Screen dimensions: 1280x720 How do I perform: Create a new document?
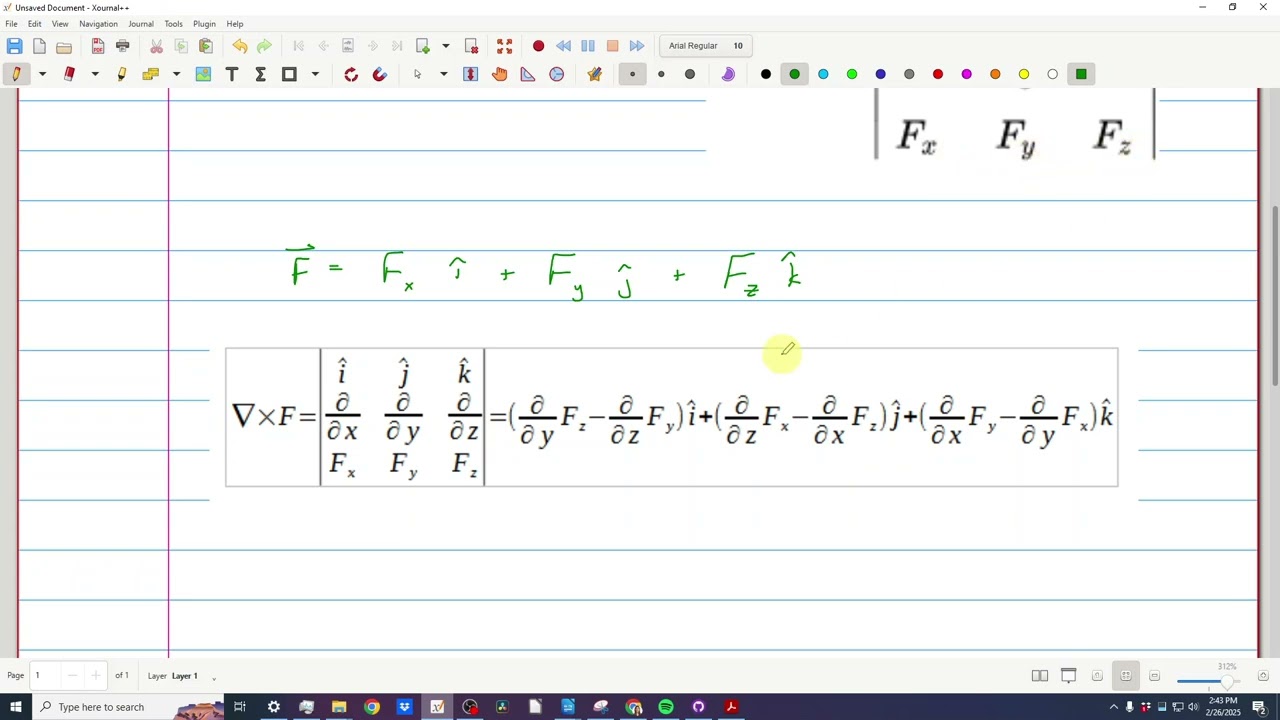(x=39, y=46)
